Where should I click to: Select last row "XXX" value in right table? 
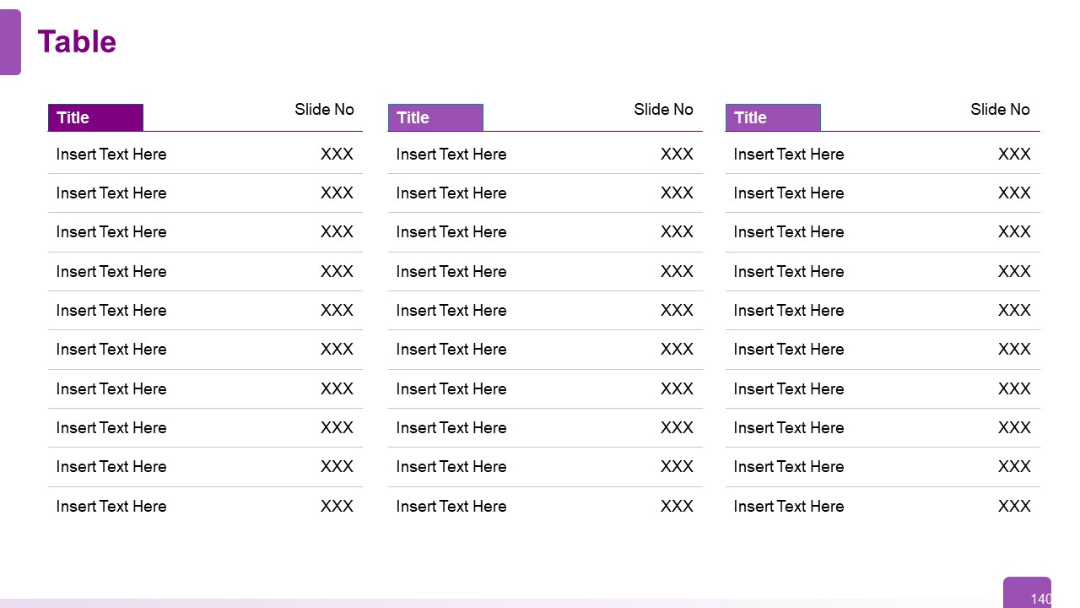coord(1015,506)
